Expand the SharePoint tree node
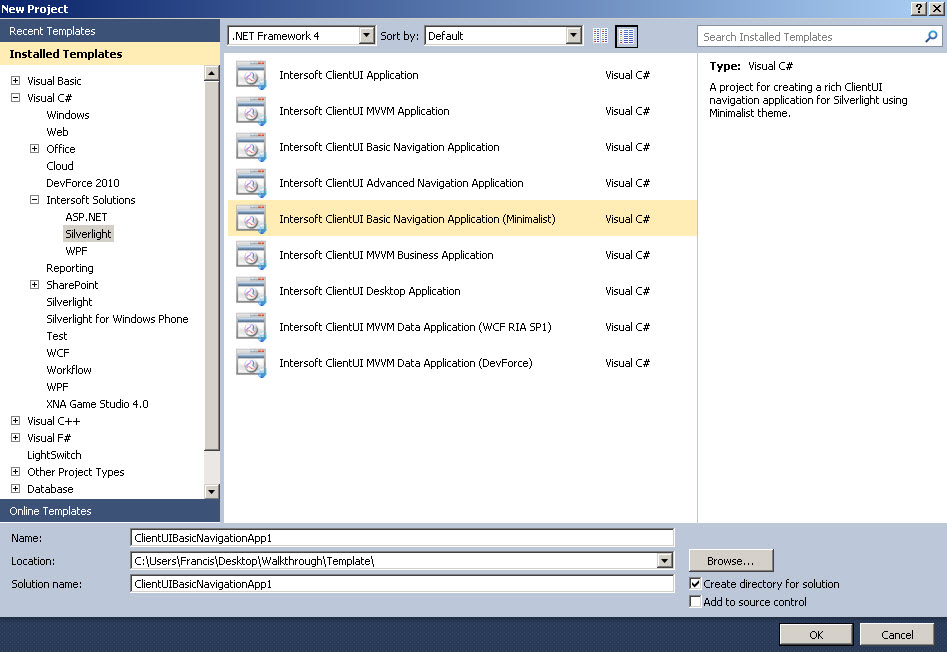 (34, 285)
